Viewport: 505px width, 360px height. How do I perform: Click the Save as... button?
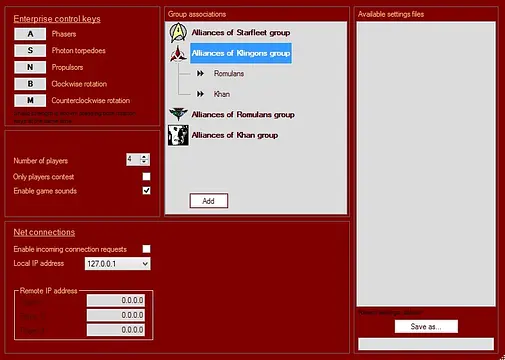pos(426,326)
